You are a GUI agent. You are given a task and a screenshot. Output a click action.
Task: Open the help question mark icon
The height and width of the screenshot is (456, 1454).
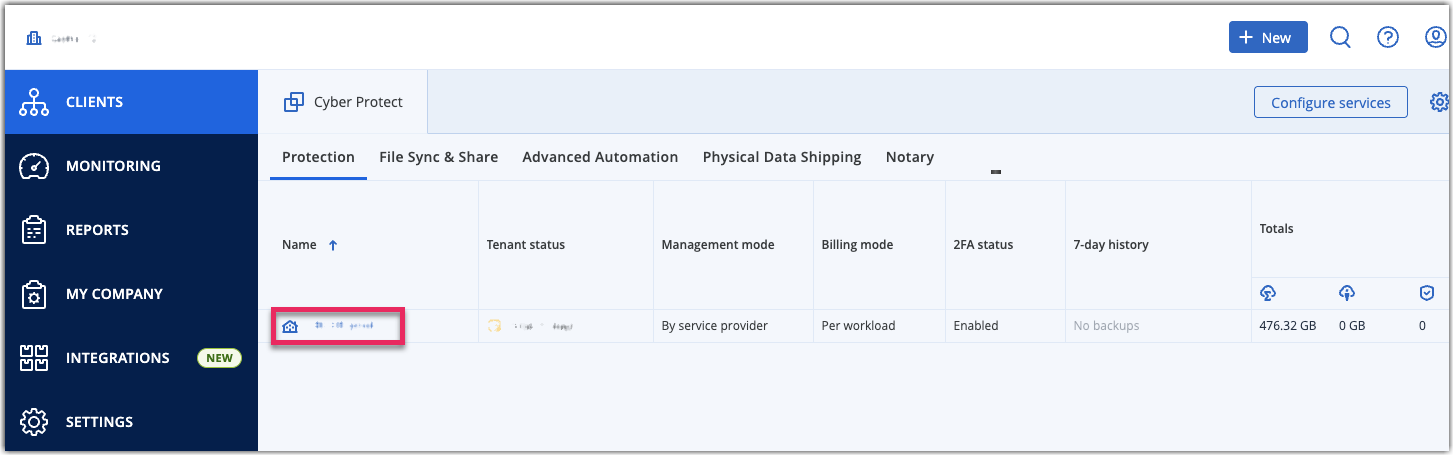pos(1387,37)
